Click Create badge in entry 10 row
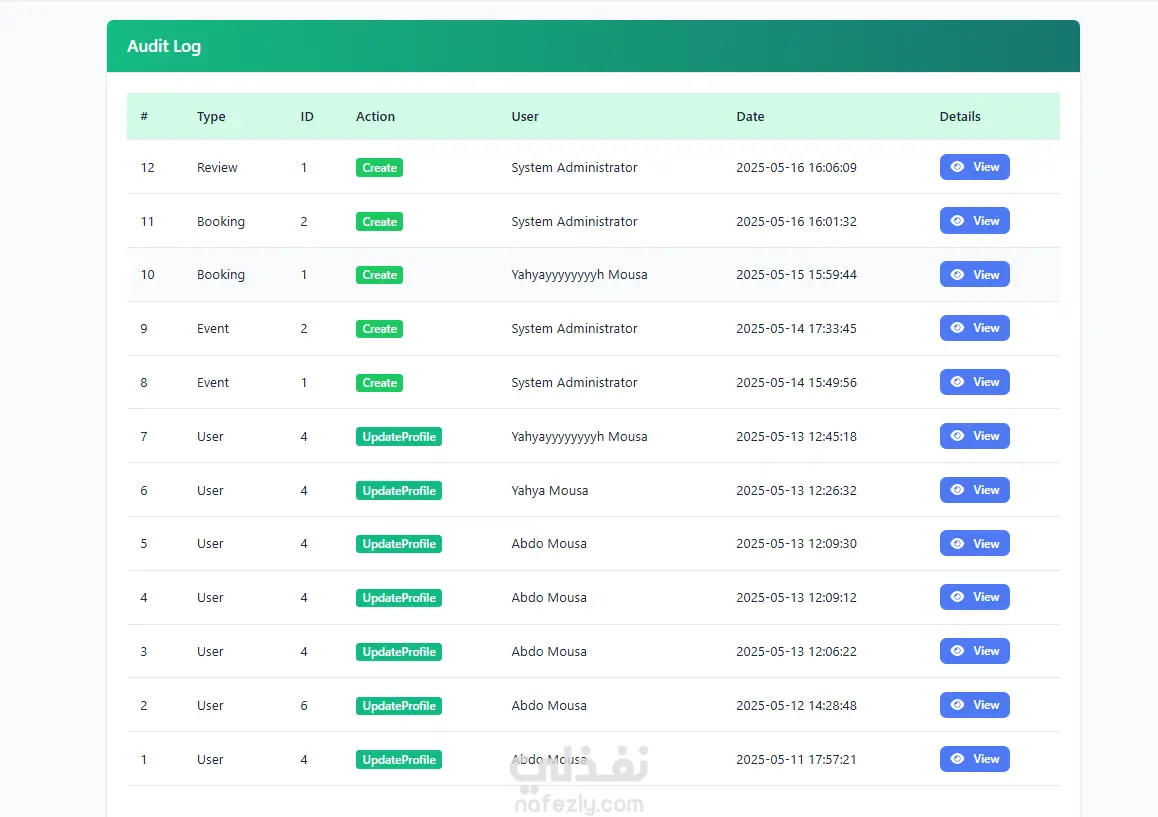1158x817 pixels. [380, 275]
